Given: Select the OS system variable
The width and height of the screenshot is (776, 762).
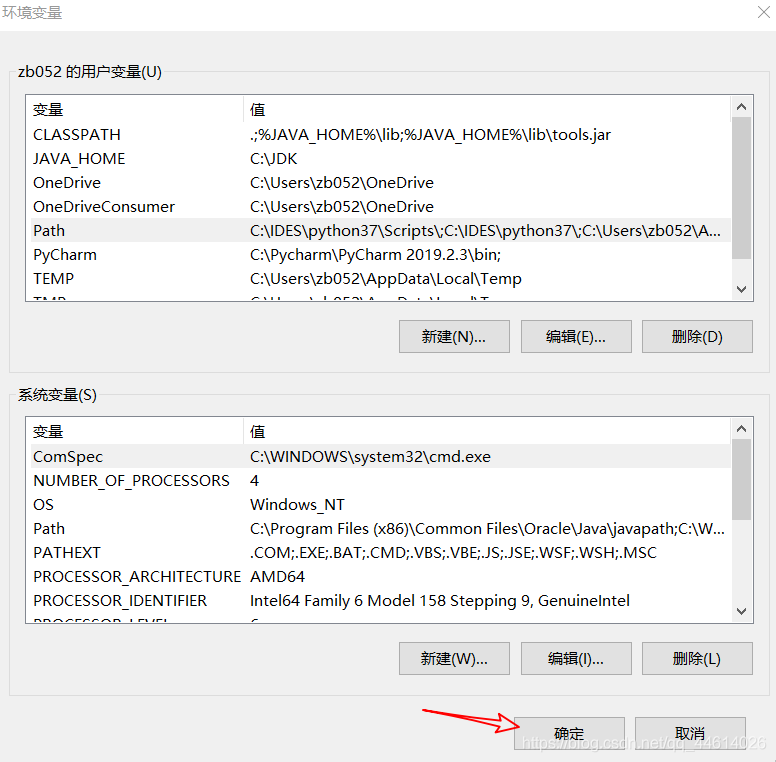Looking at the screenshot, I should (x=381, y=504).
